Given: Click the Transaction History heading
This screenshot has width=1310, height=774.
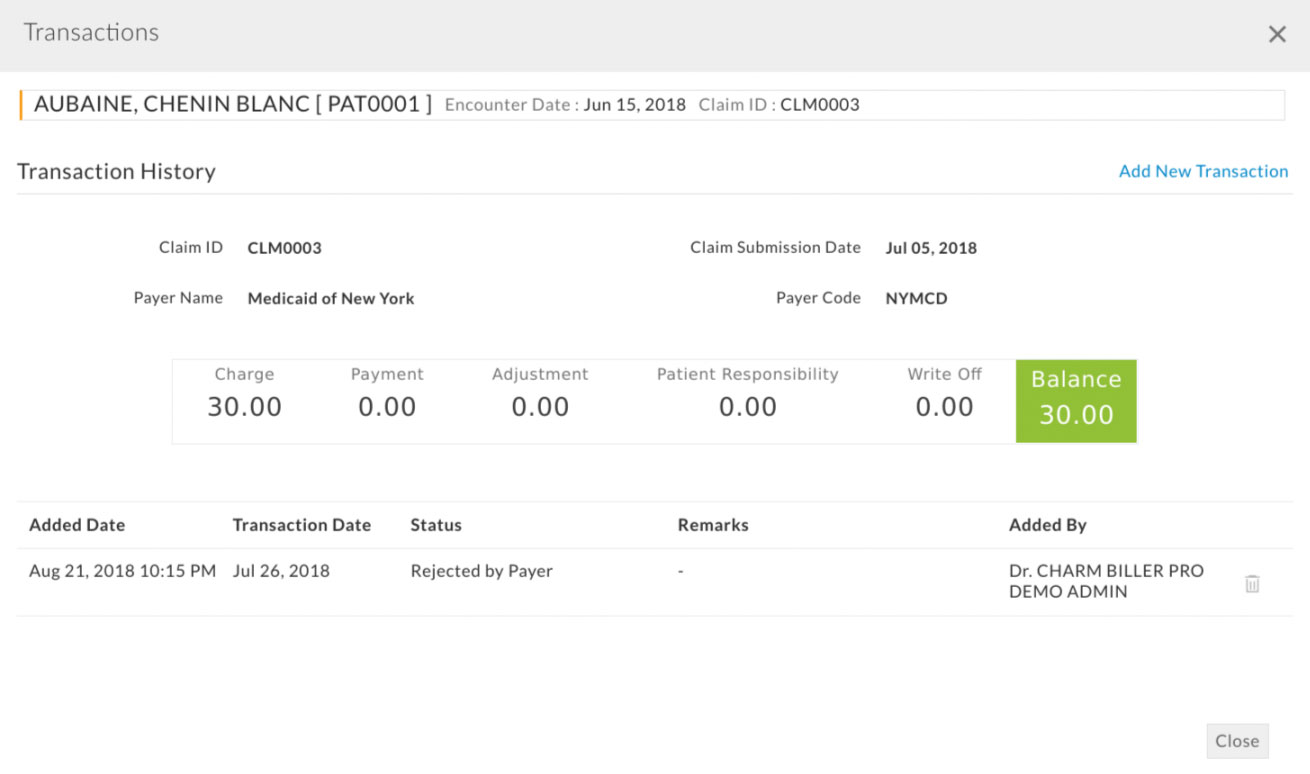Looking at the screenshot, I should pos(116,171).
